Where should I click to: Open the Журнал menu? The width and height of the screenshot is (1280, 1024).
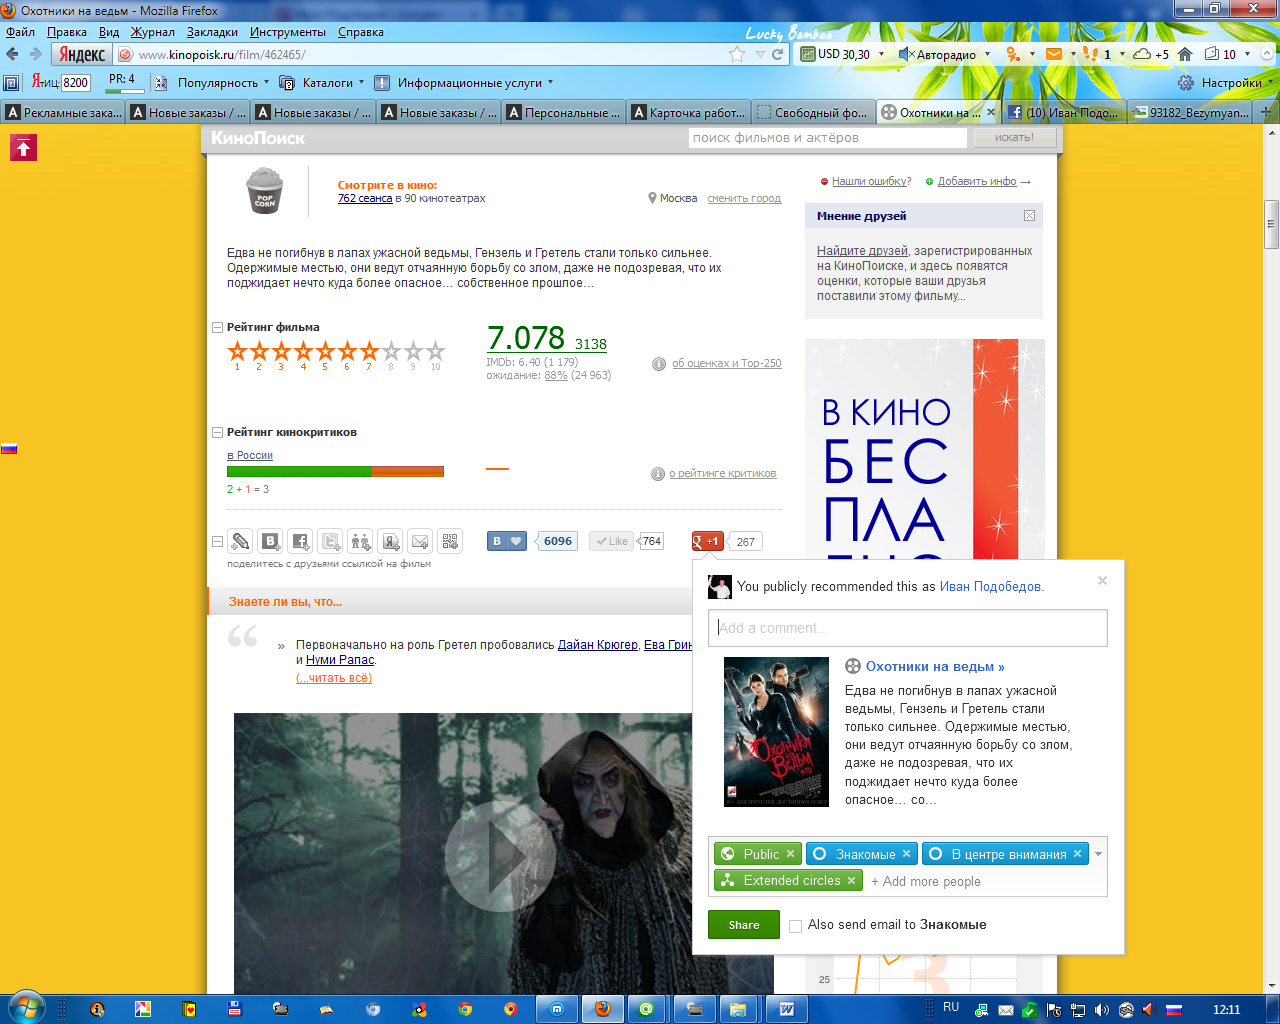[152, 32]
